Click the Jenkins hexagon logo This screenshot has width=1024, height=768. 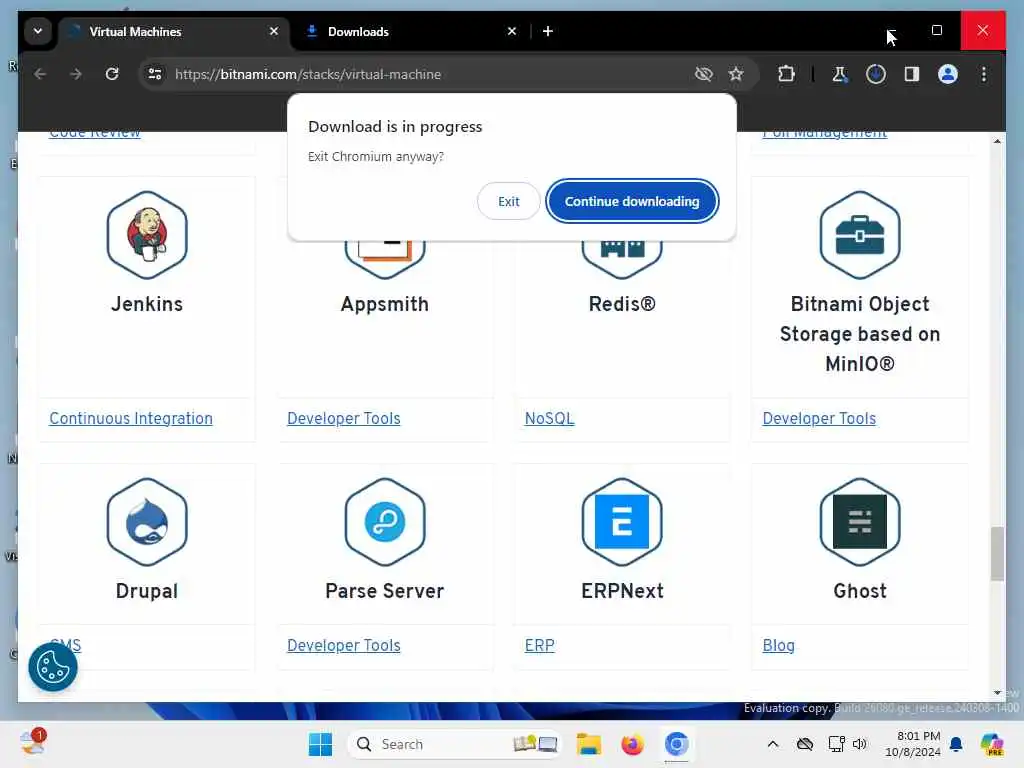pyautogui.click(x=147, y=235)
